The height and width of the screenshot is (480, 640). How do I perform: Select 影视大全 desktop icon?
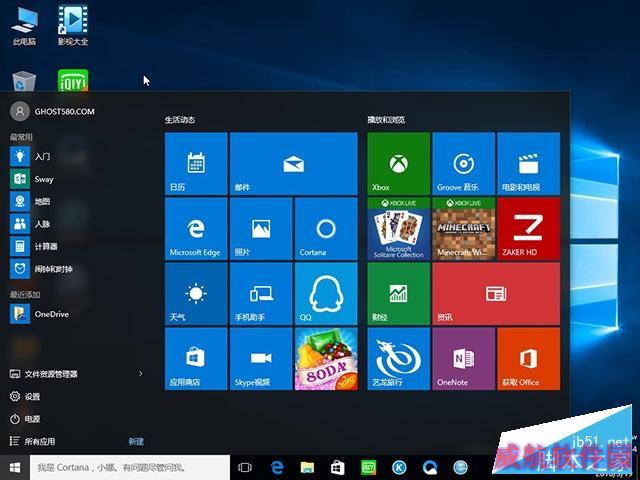pyautogui.click(x=73, y=25)
